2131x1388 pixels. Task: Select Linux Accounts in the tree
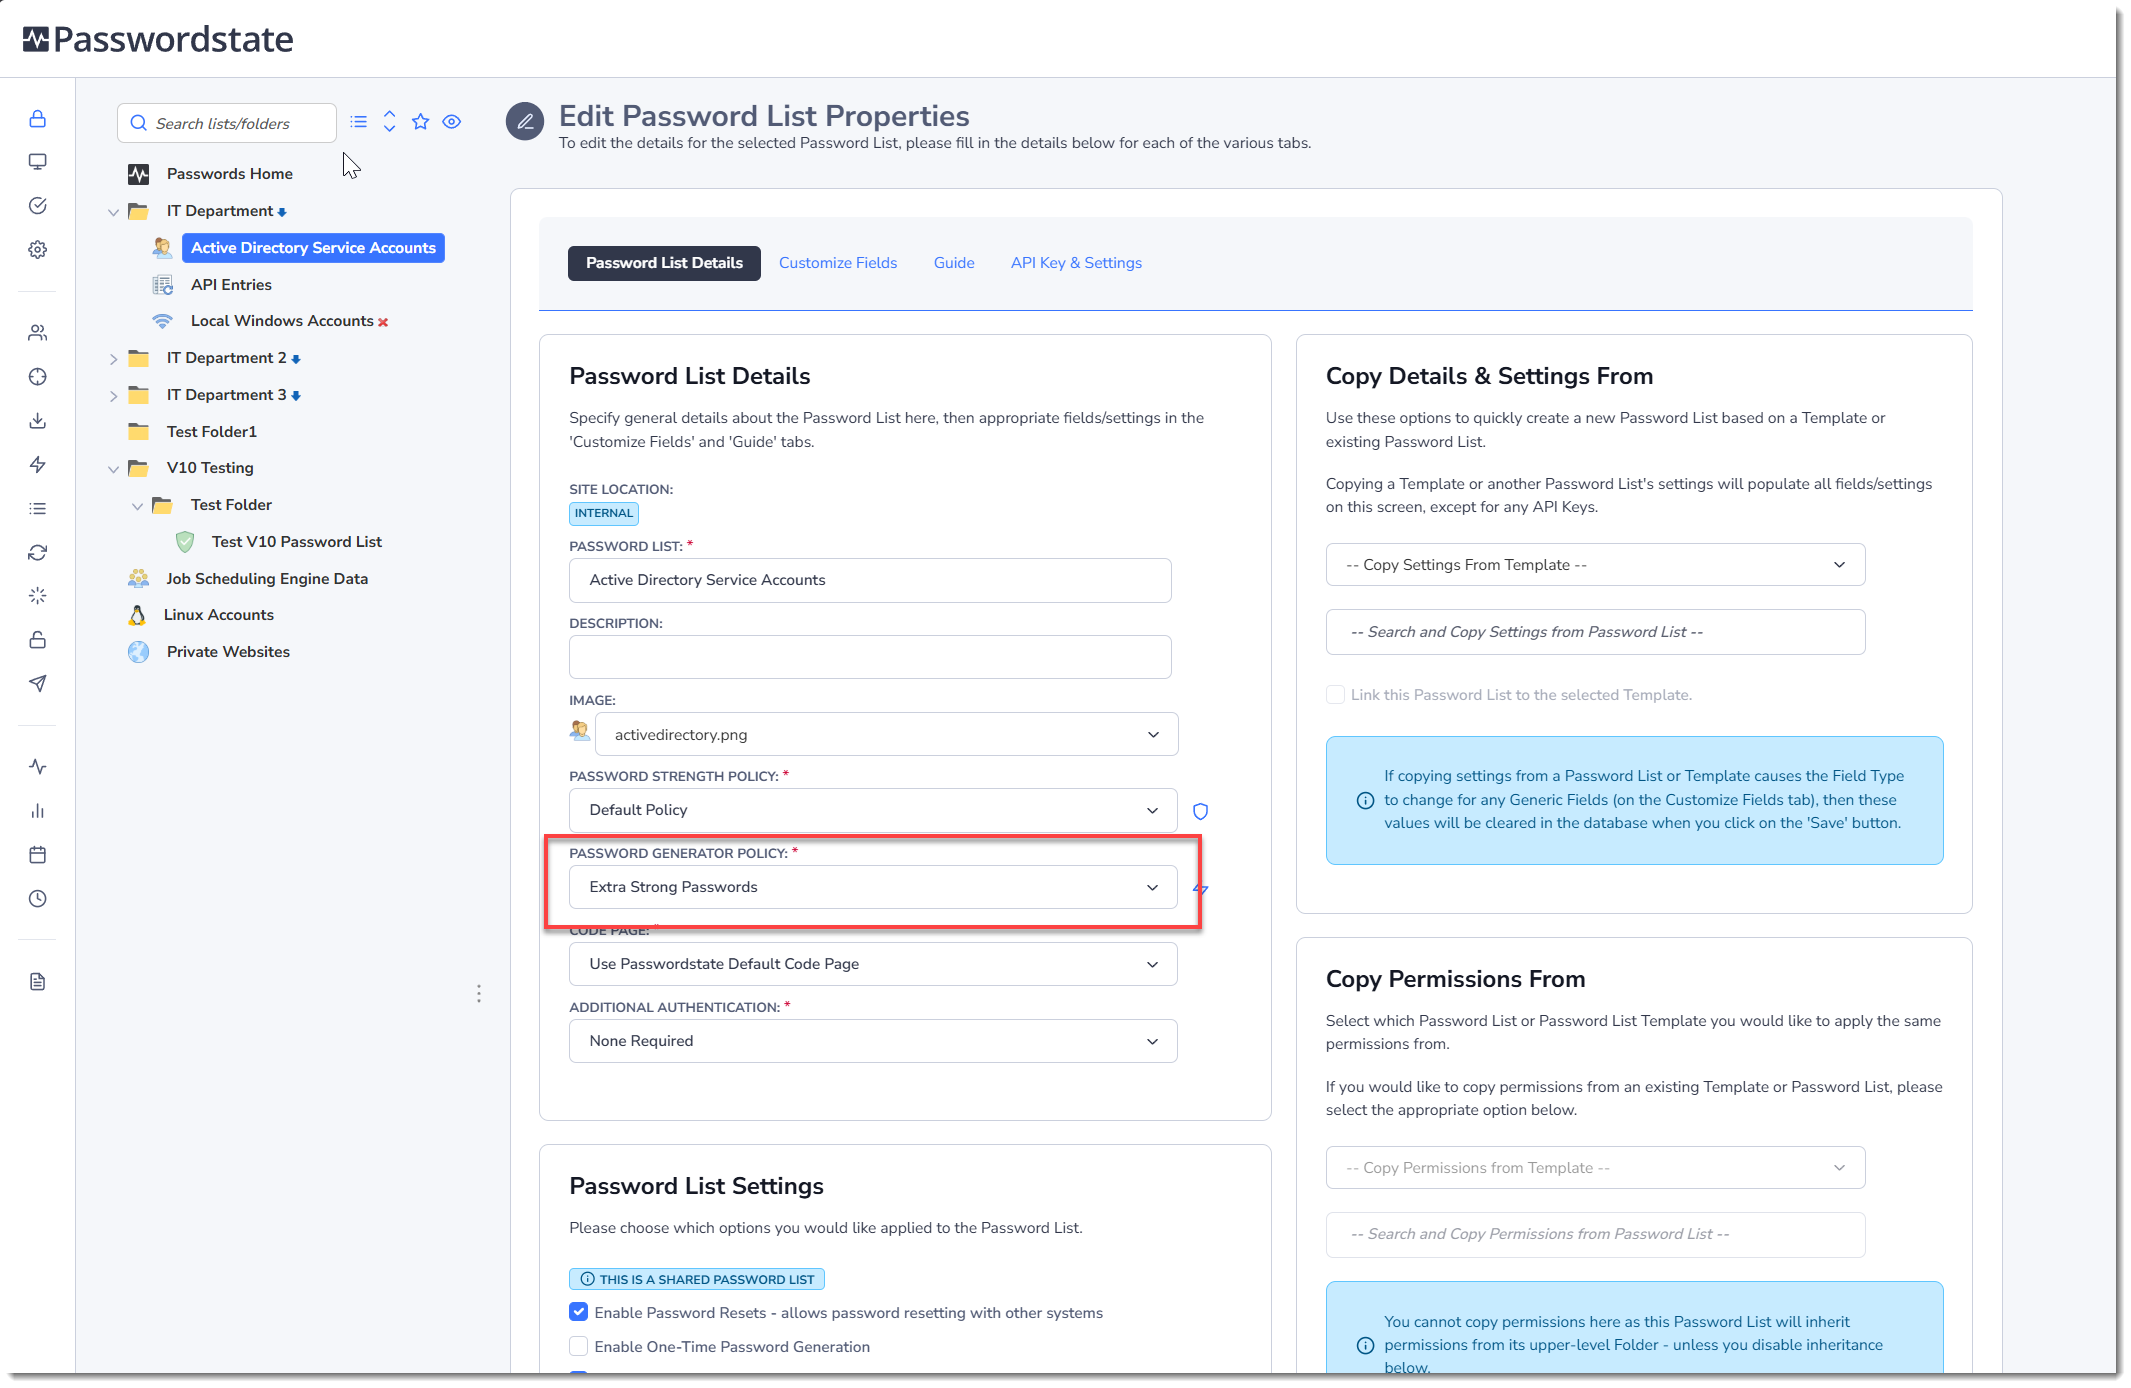coord(218,615)
